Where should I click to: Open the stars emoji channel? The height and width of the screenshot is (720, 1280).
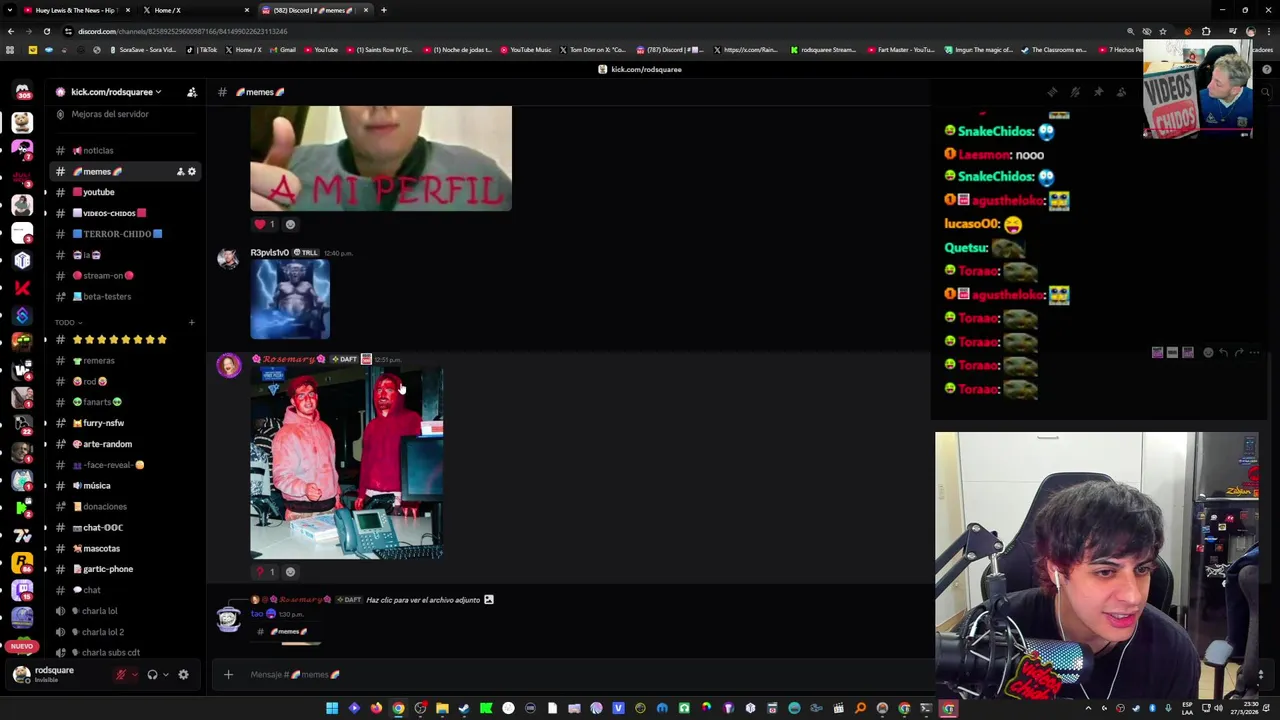pos(119,340)
